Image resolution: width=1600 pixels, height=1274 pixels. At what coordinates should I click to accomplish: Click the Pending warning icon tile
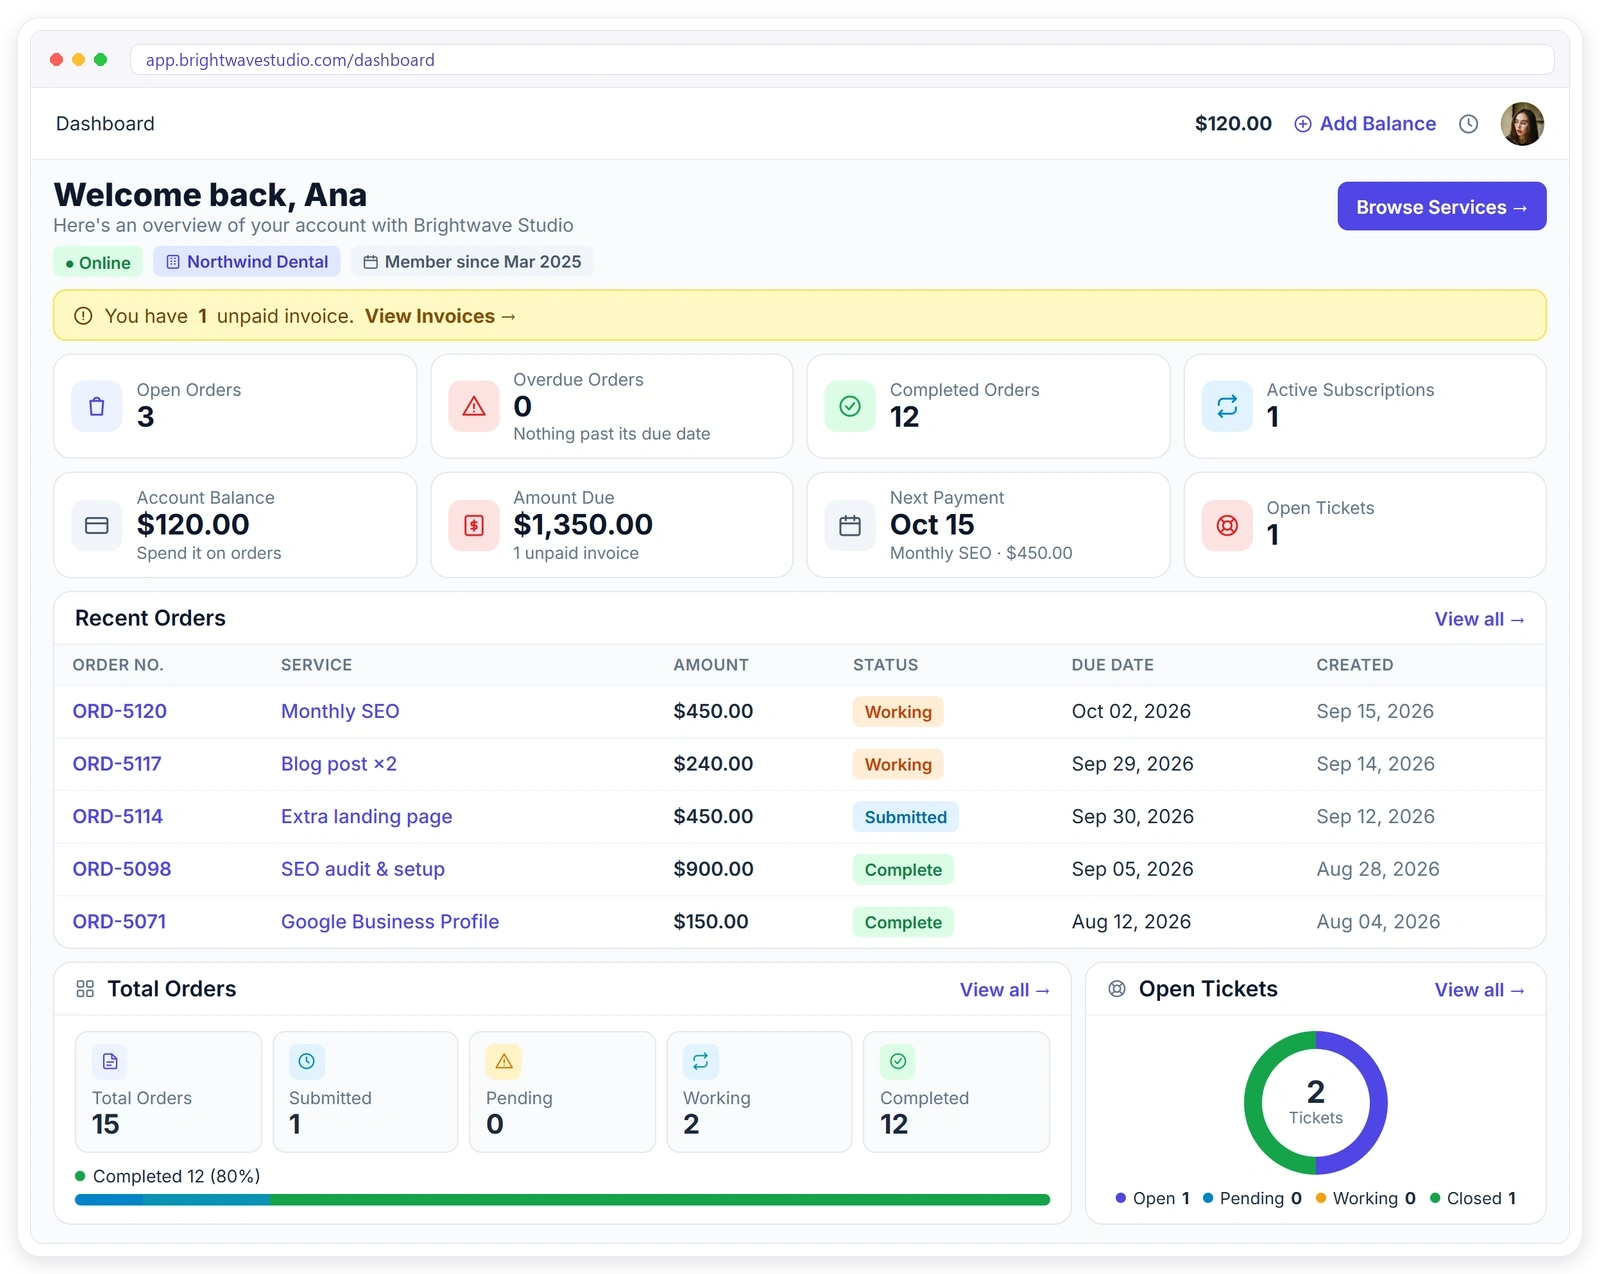[504, 1061]
